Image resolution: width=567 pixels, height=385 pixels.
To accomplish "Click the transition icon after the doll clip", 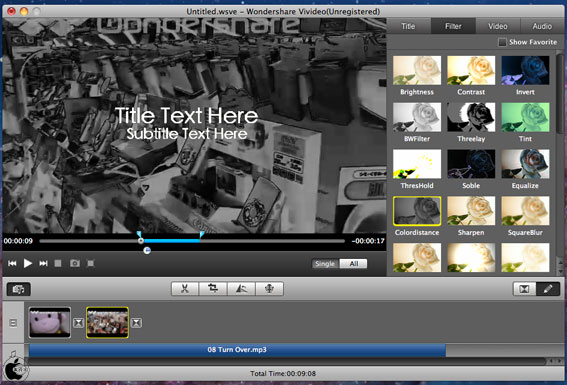I will [78, 323].
